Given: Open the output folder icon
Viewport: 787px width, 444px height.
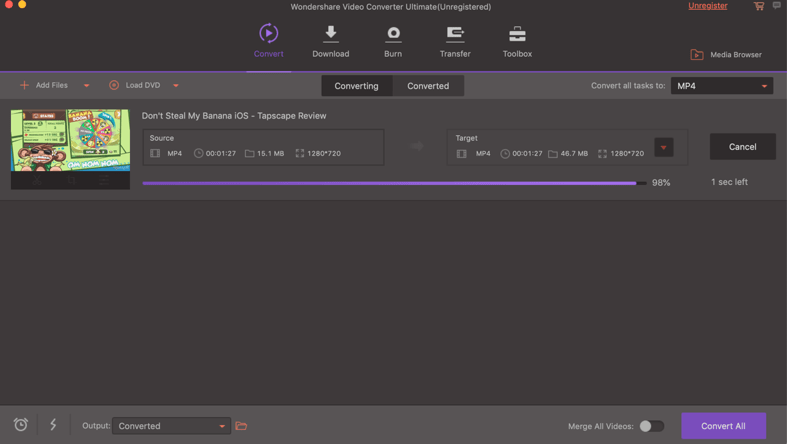Looking at the screenshot, I should coord(241,426).
